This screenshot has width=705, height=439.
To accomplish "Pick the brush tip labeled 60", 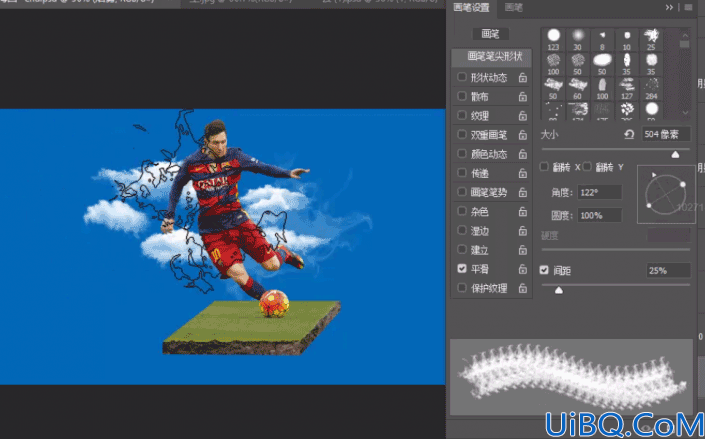I will 578,88.
